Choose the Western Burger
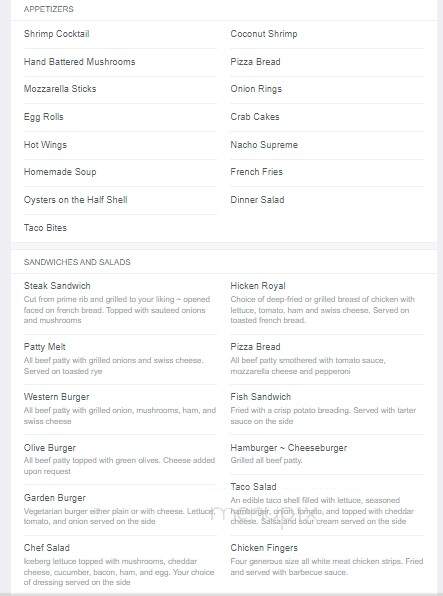Viewport: 443px width, 596px height. (57, 397)
